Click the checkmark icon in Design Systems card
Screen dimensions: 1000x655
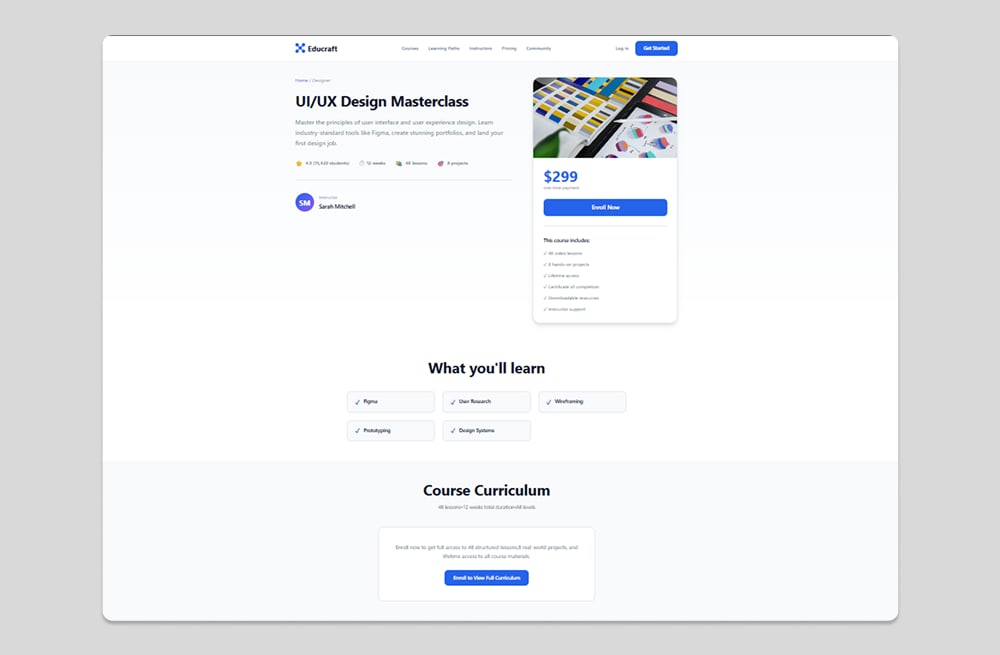point(453,431)
